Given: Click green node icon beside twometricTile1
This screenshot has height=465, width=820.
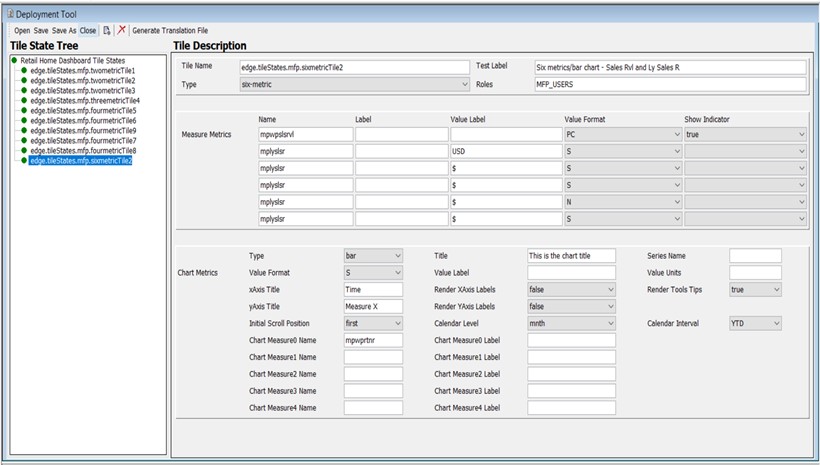Looking at the screenshot, I should pyautogui.click(x=23, y=70).
